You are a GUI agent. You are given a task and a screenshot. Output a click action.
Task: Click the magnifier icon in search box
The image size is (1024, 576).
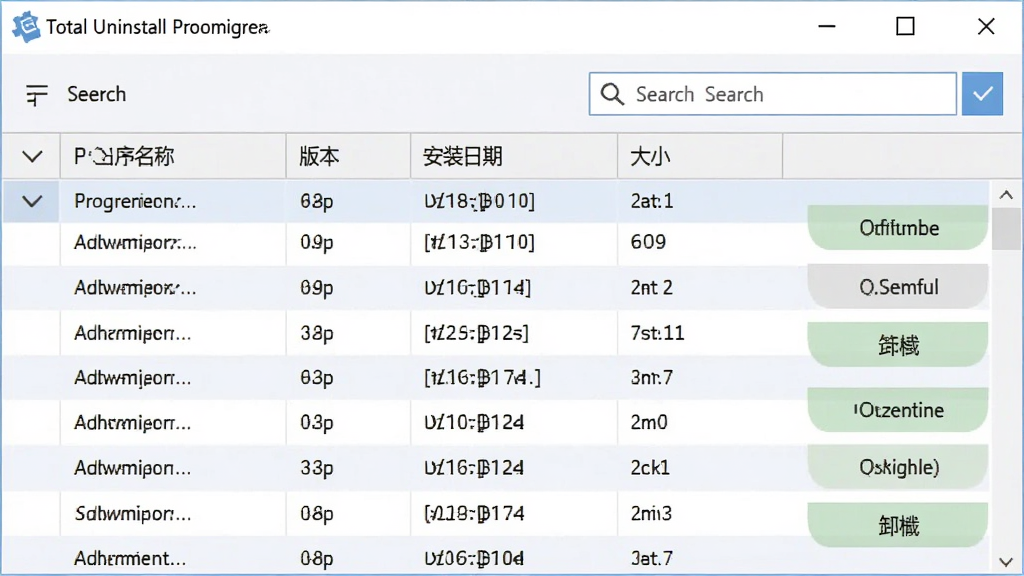tap(612, 94)
